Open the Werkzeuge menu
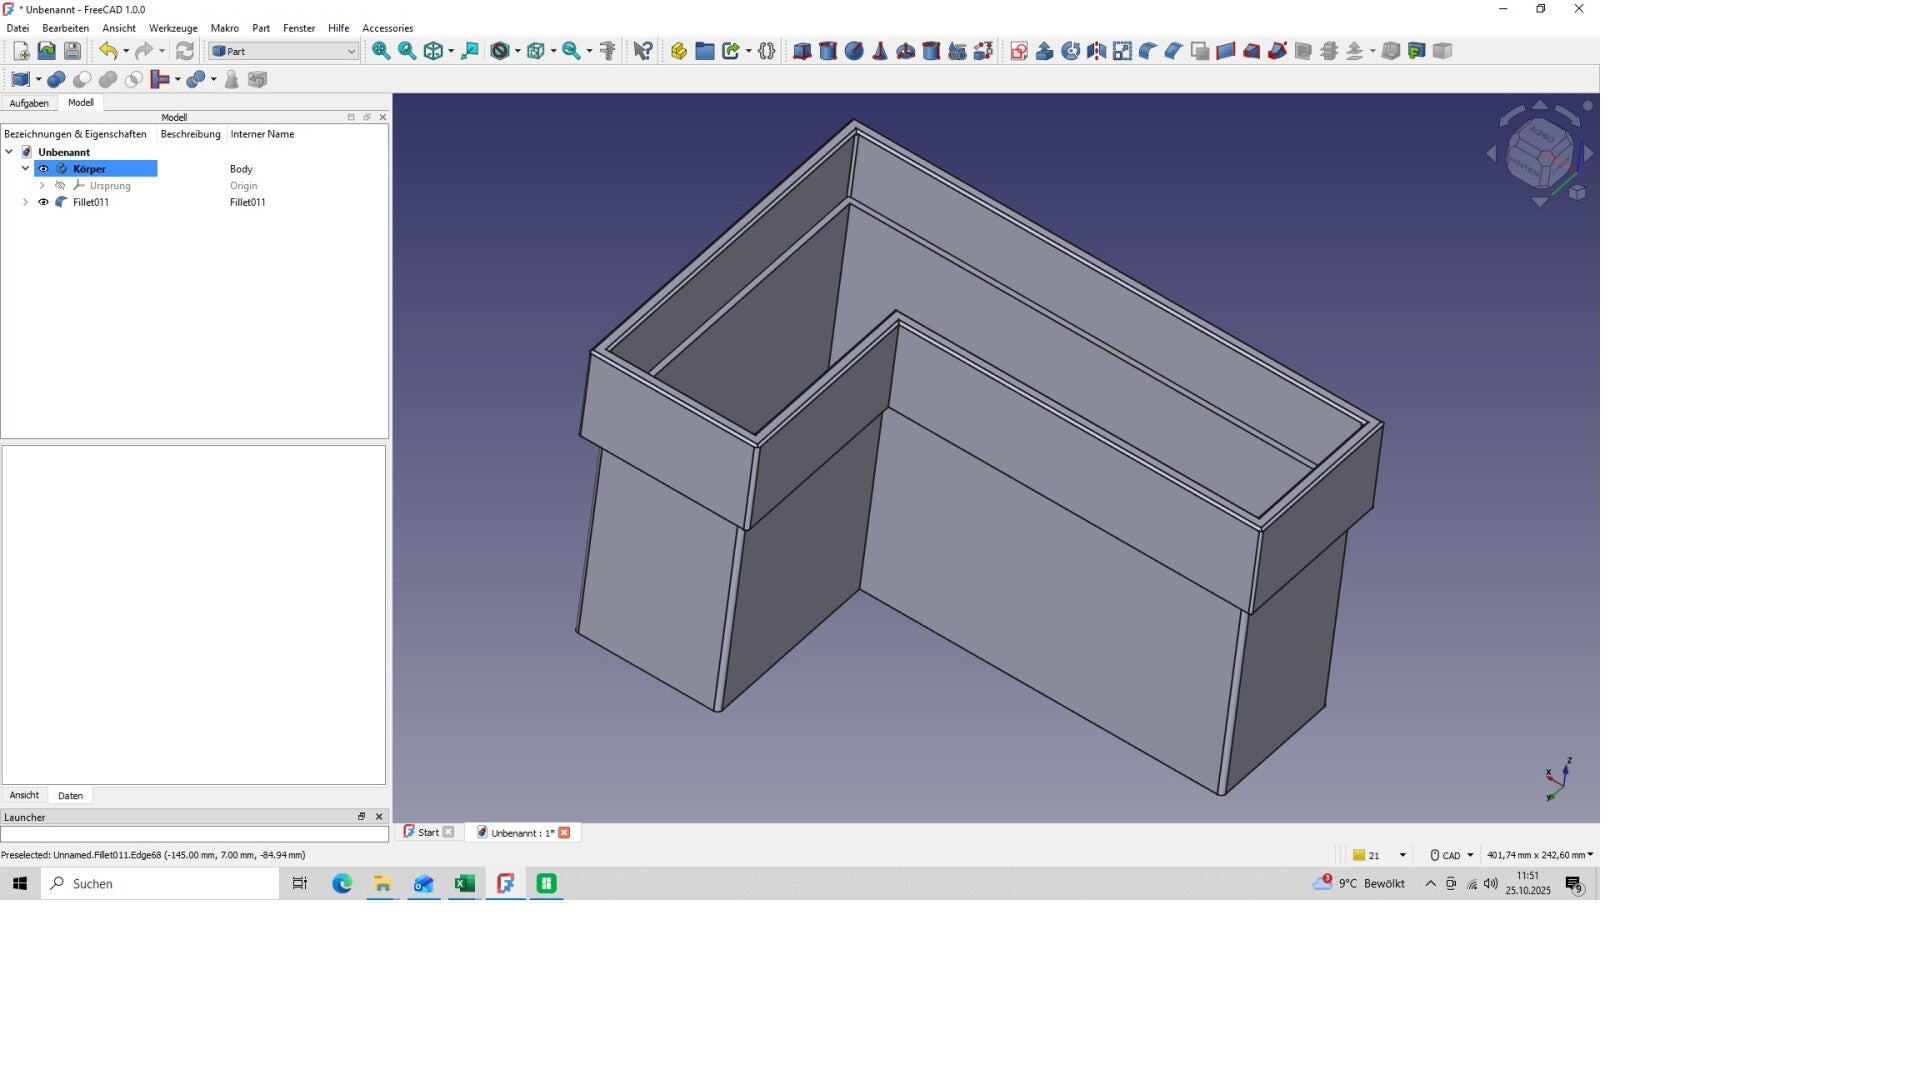Viewport: 1920px width, 1080px height. pos(173,28)
